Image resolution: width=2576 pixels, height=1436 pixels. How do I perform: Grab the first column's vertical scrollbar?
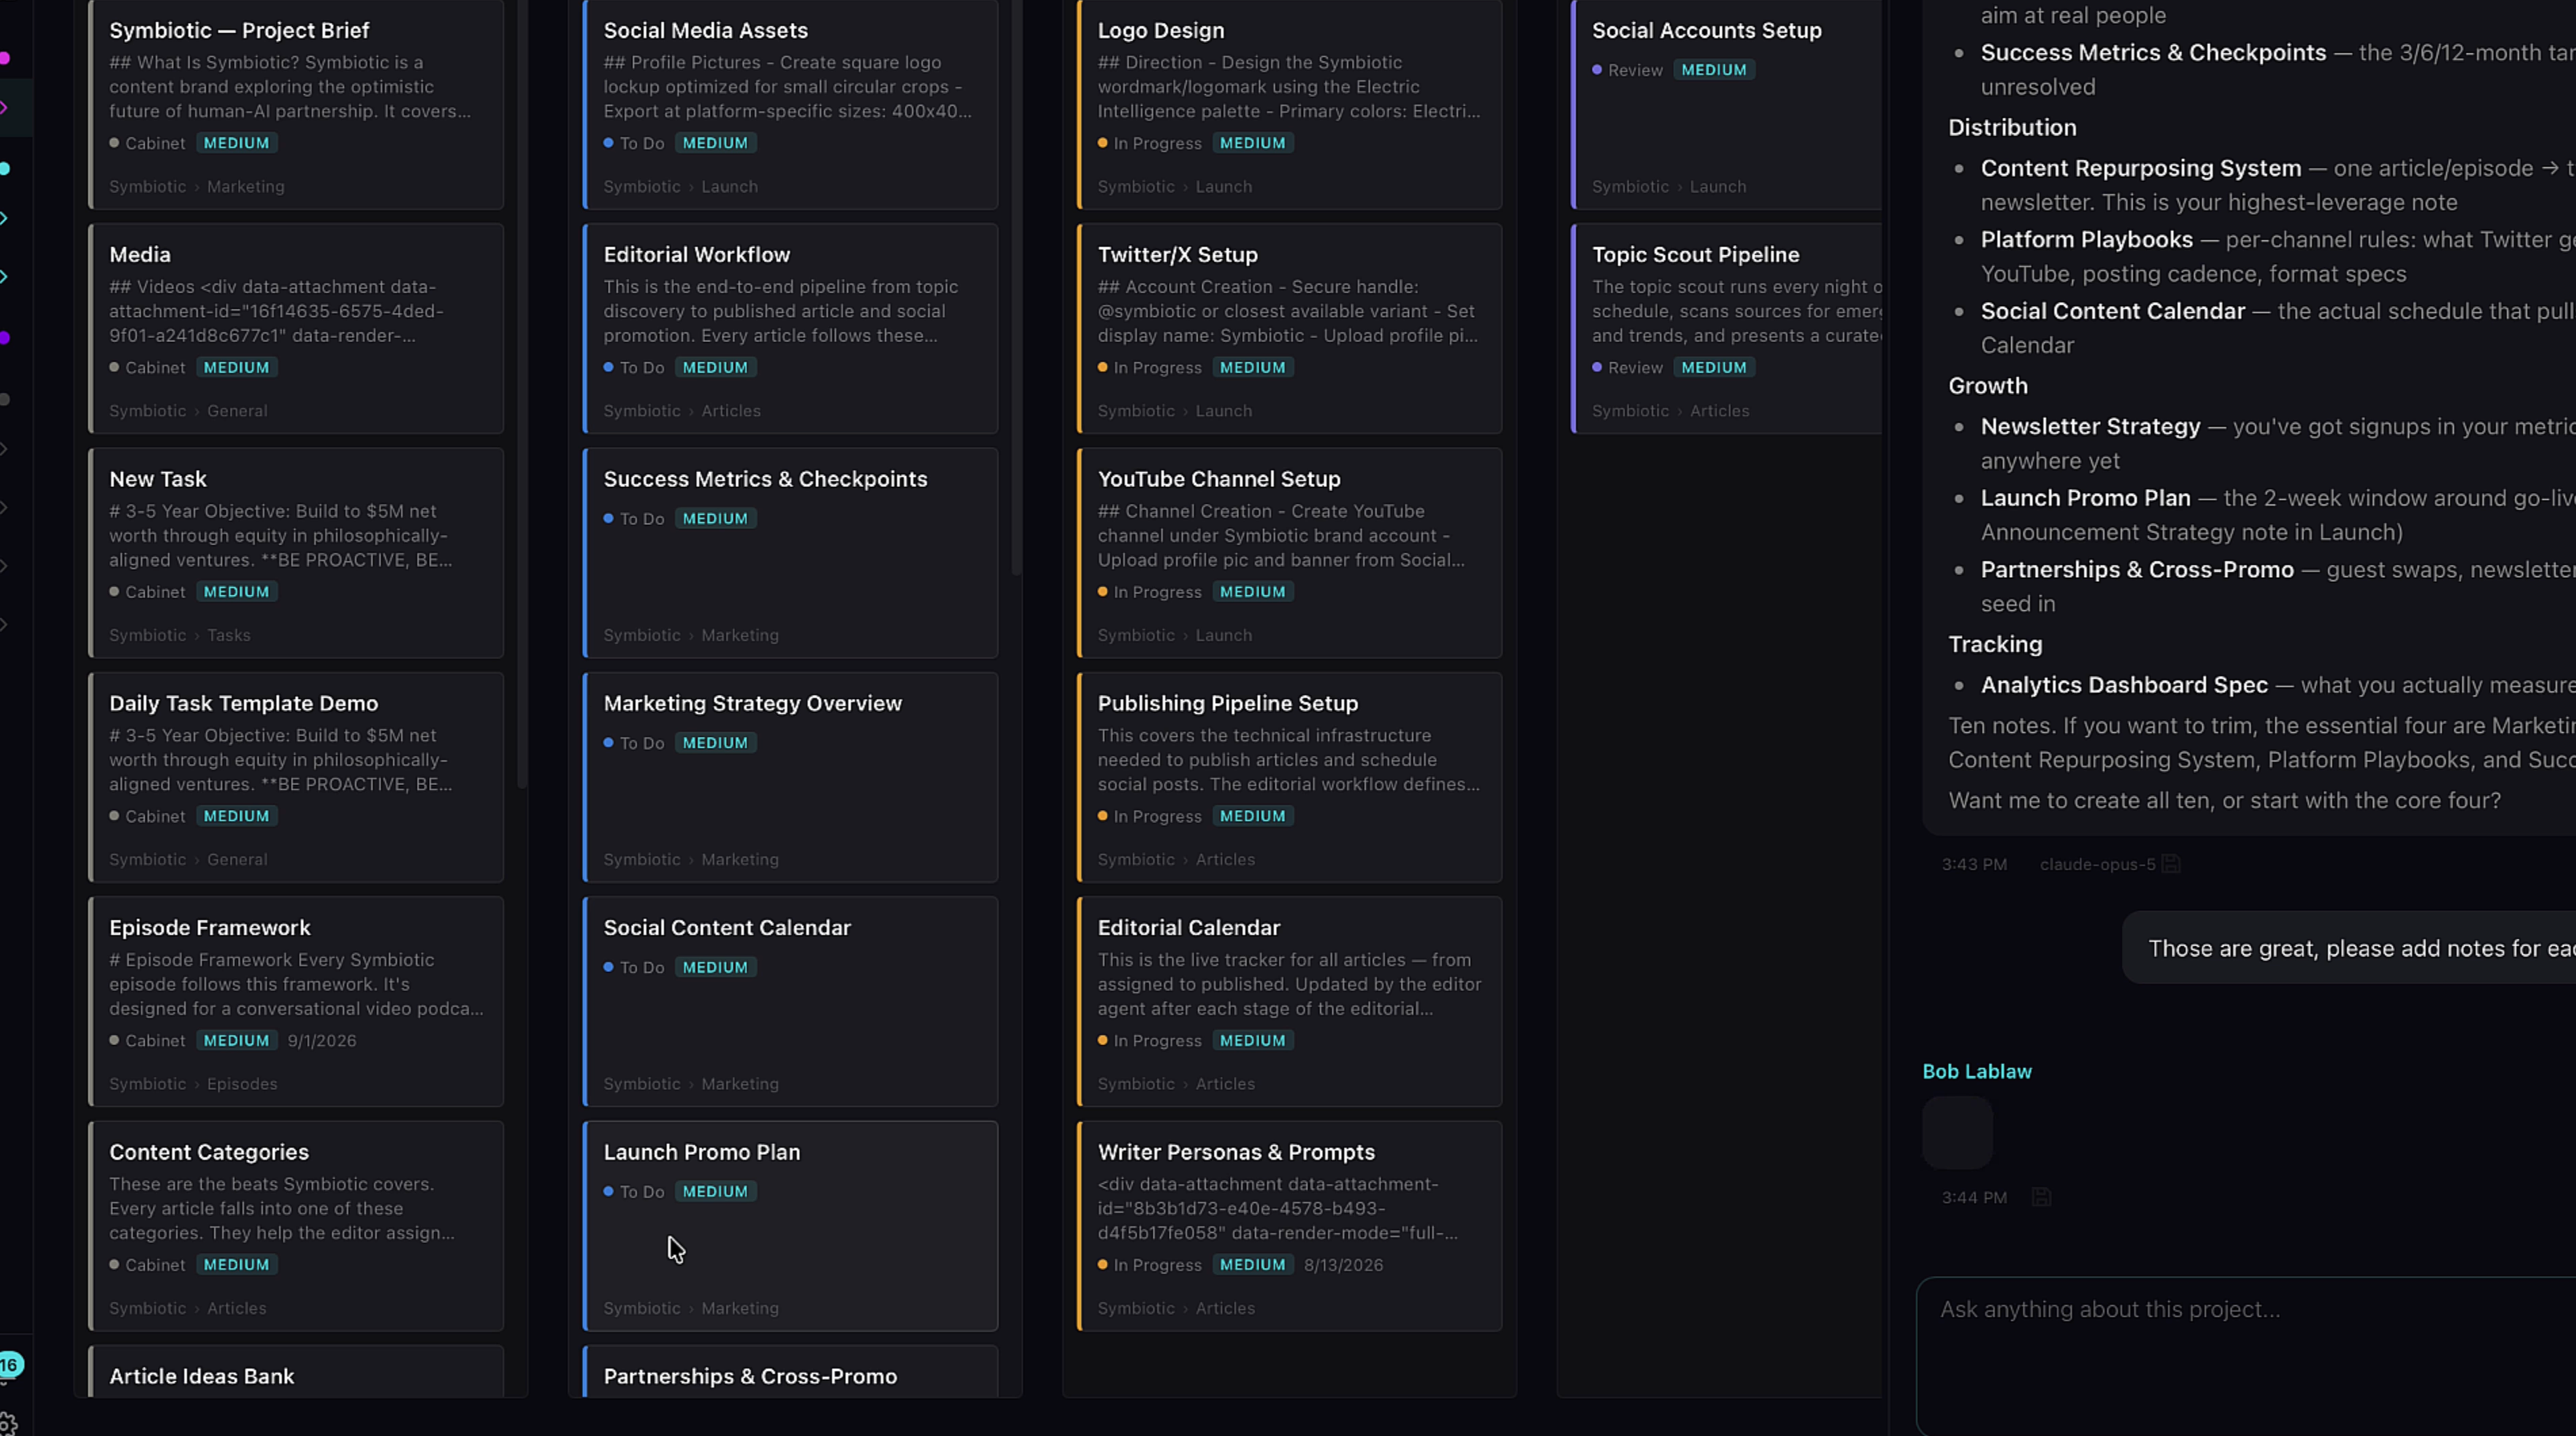(x=522, y=394)
